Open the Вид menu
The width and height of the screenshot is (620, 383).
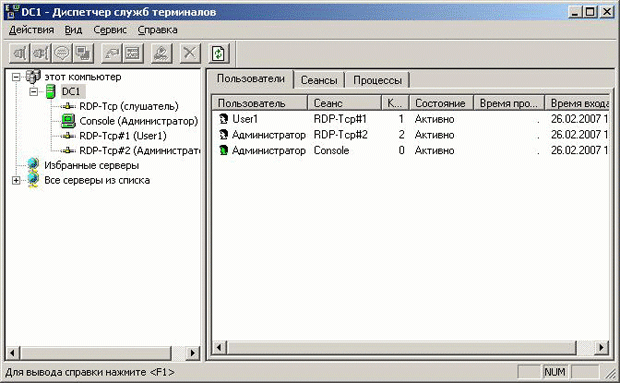(73, 30)
